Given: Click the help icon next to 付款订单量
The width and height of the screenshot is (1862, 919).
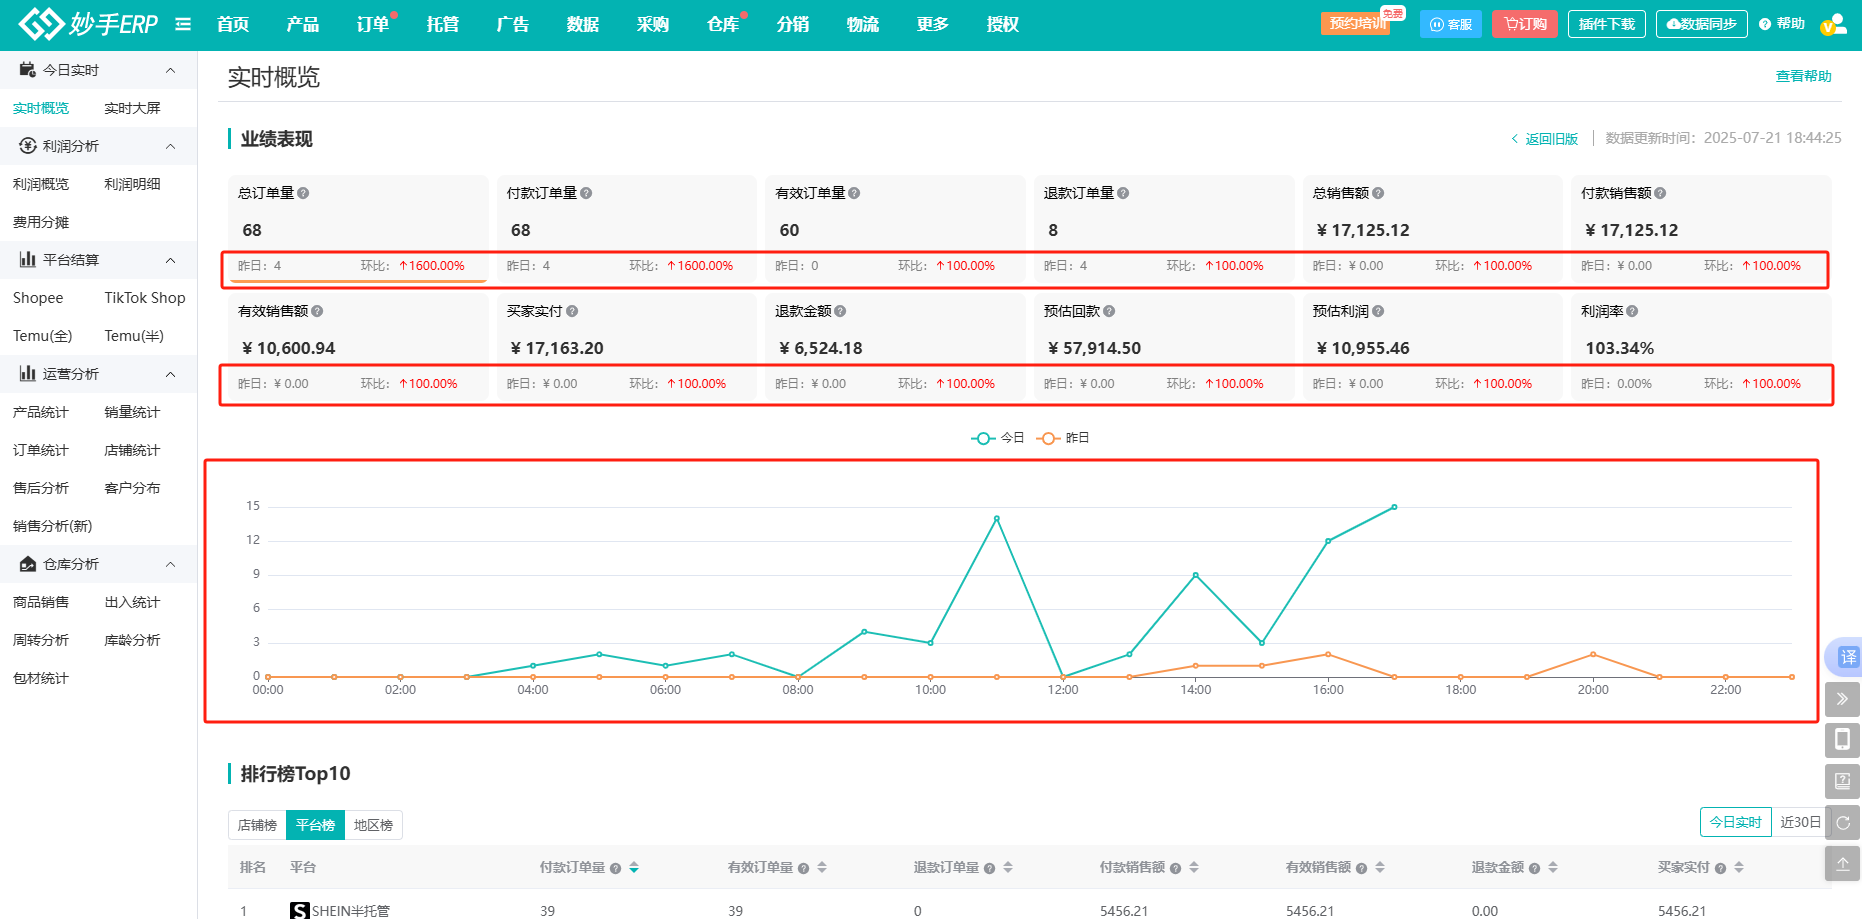Looking at the screenshot, I should point(586,193).
